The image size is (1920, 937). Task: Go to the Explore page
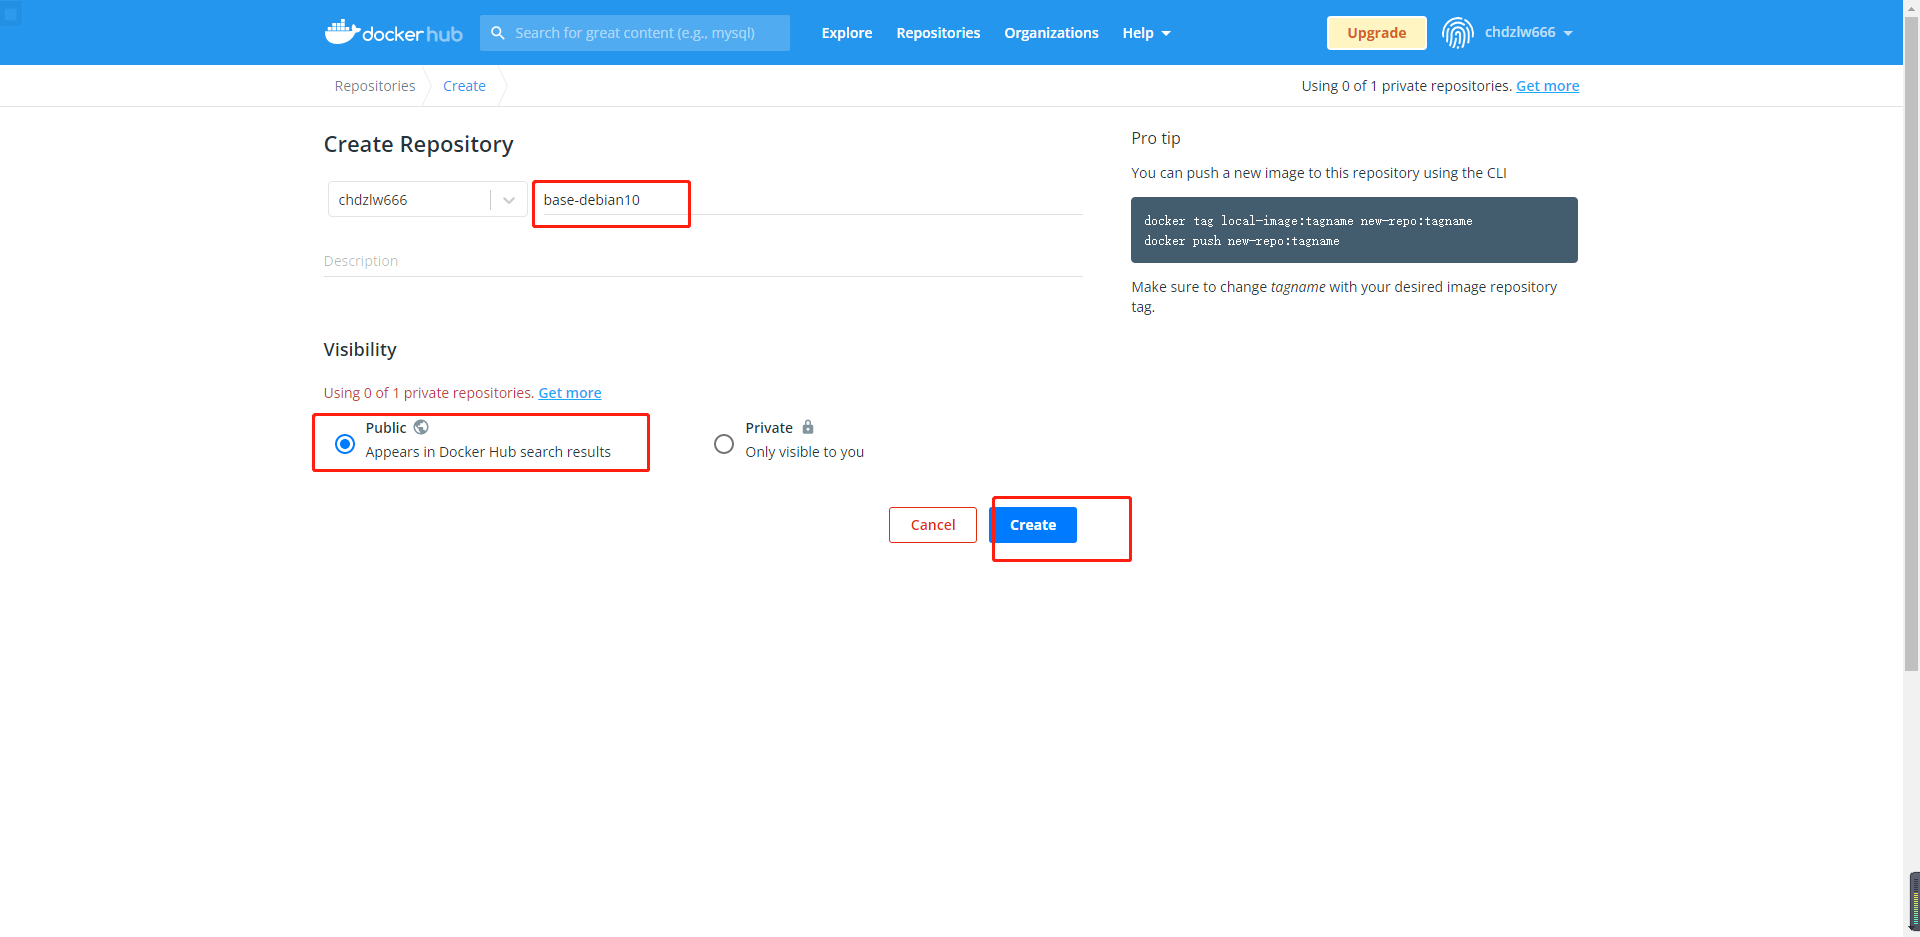[847, 33]
